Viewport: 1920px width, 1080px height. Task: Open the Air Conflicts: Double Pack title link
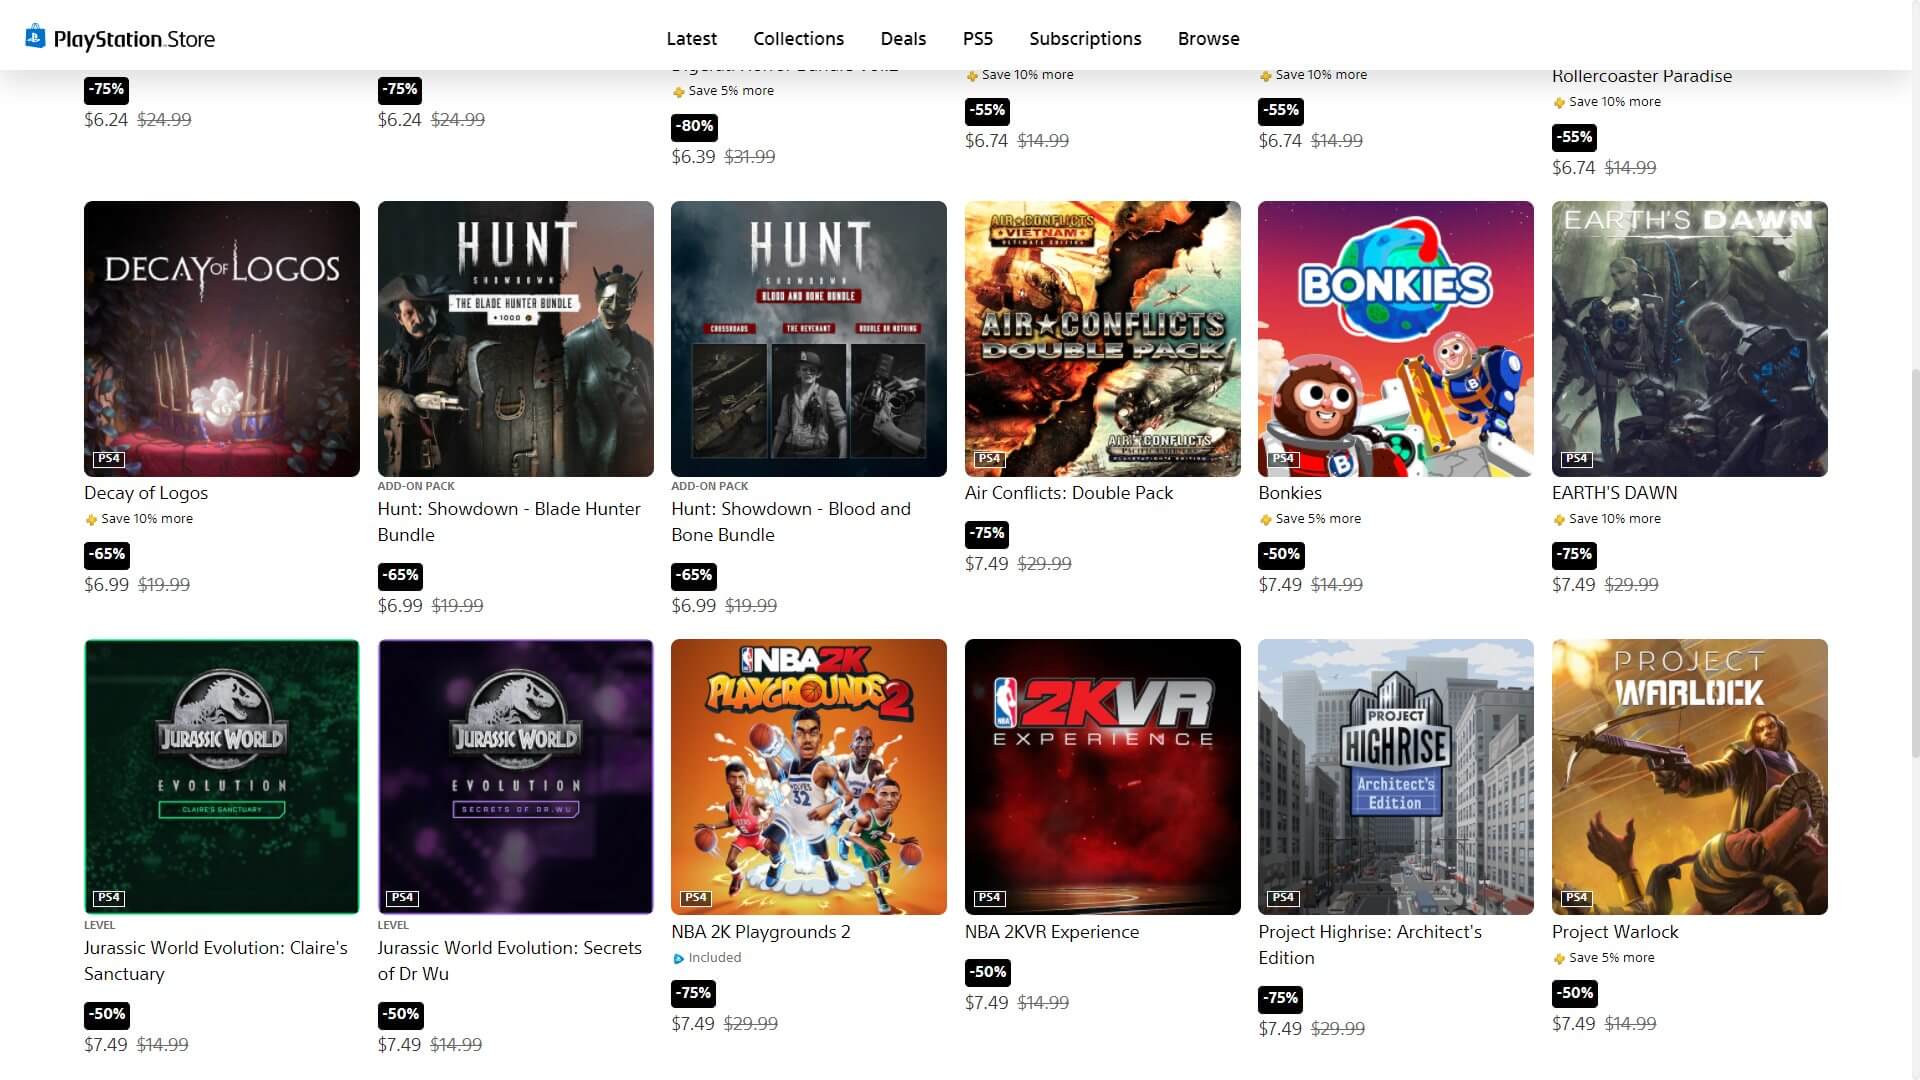click(1068, 493)
